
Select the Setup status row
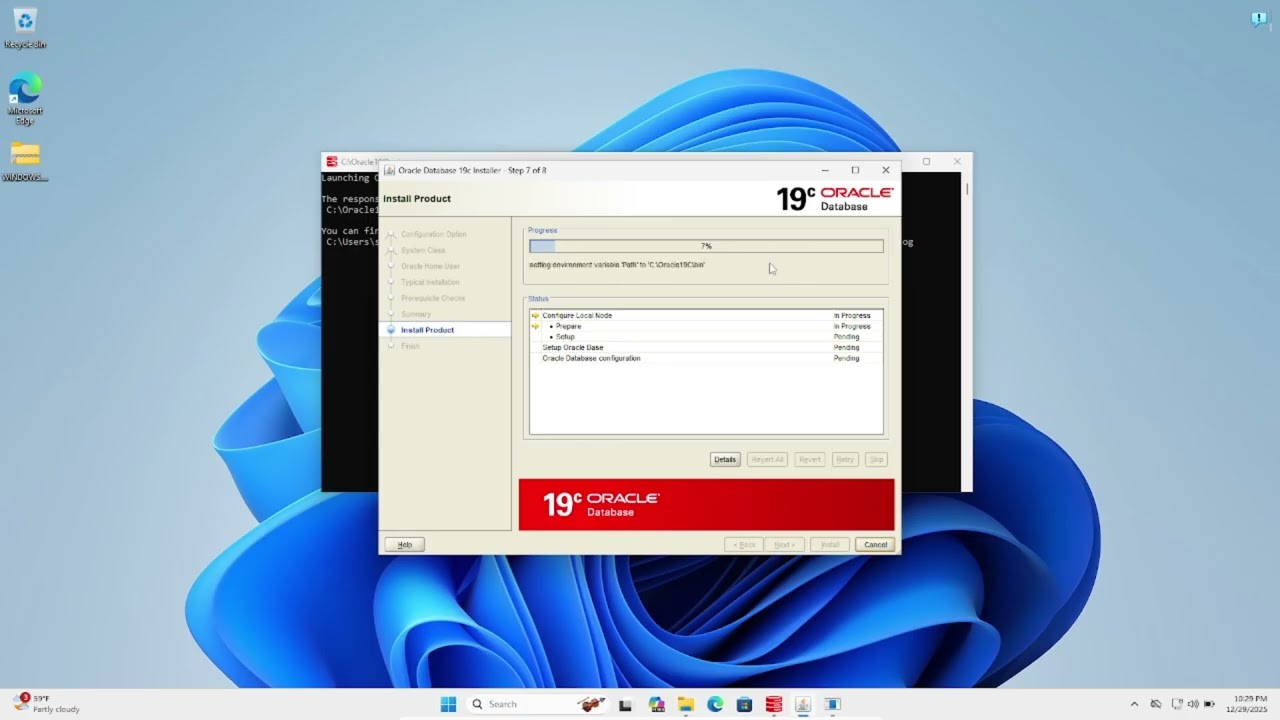[x=706, y=337]
